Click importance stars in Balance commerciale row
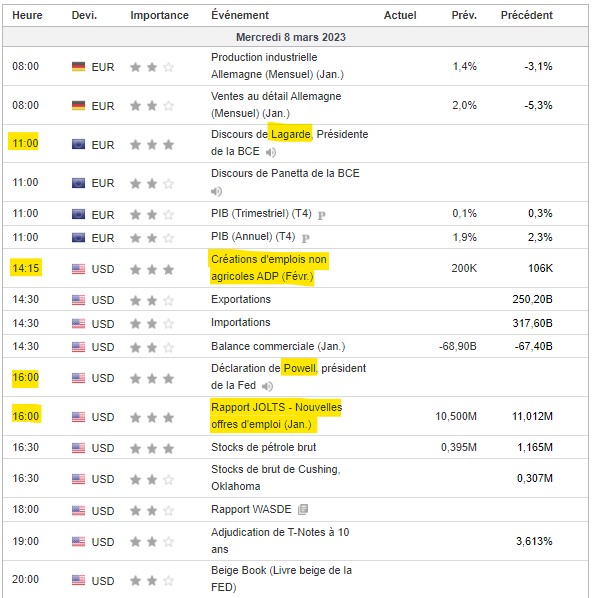 coord(152,347)
